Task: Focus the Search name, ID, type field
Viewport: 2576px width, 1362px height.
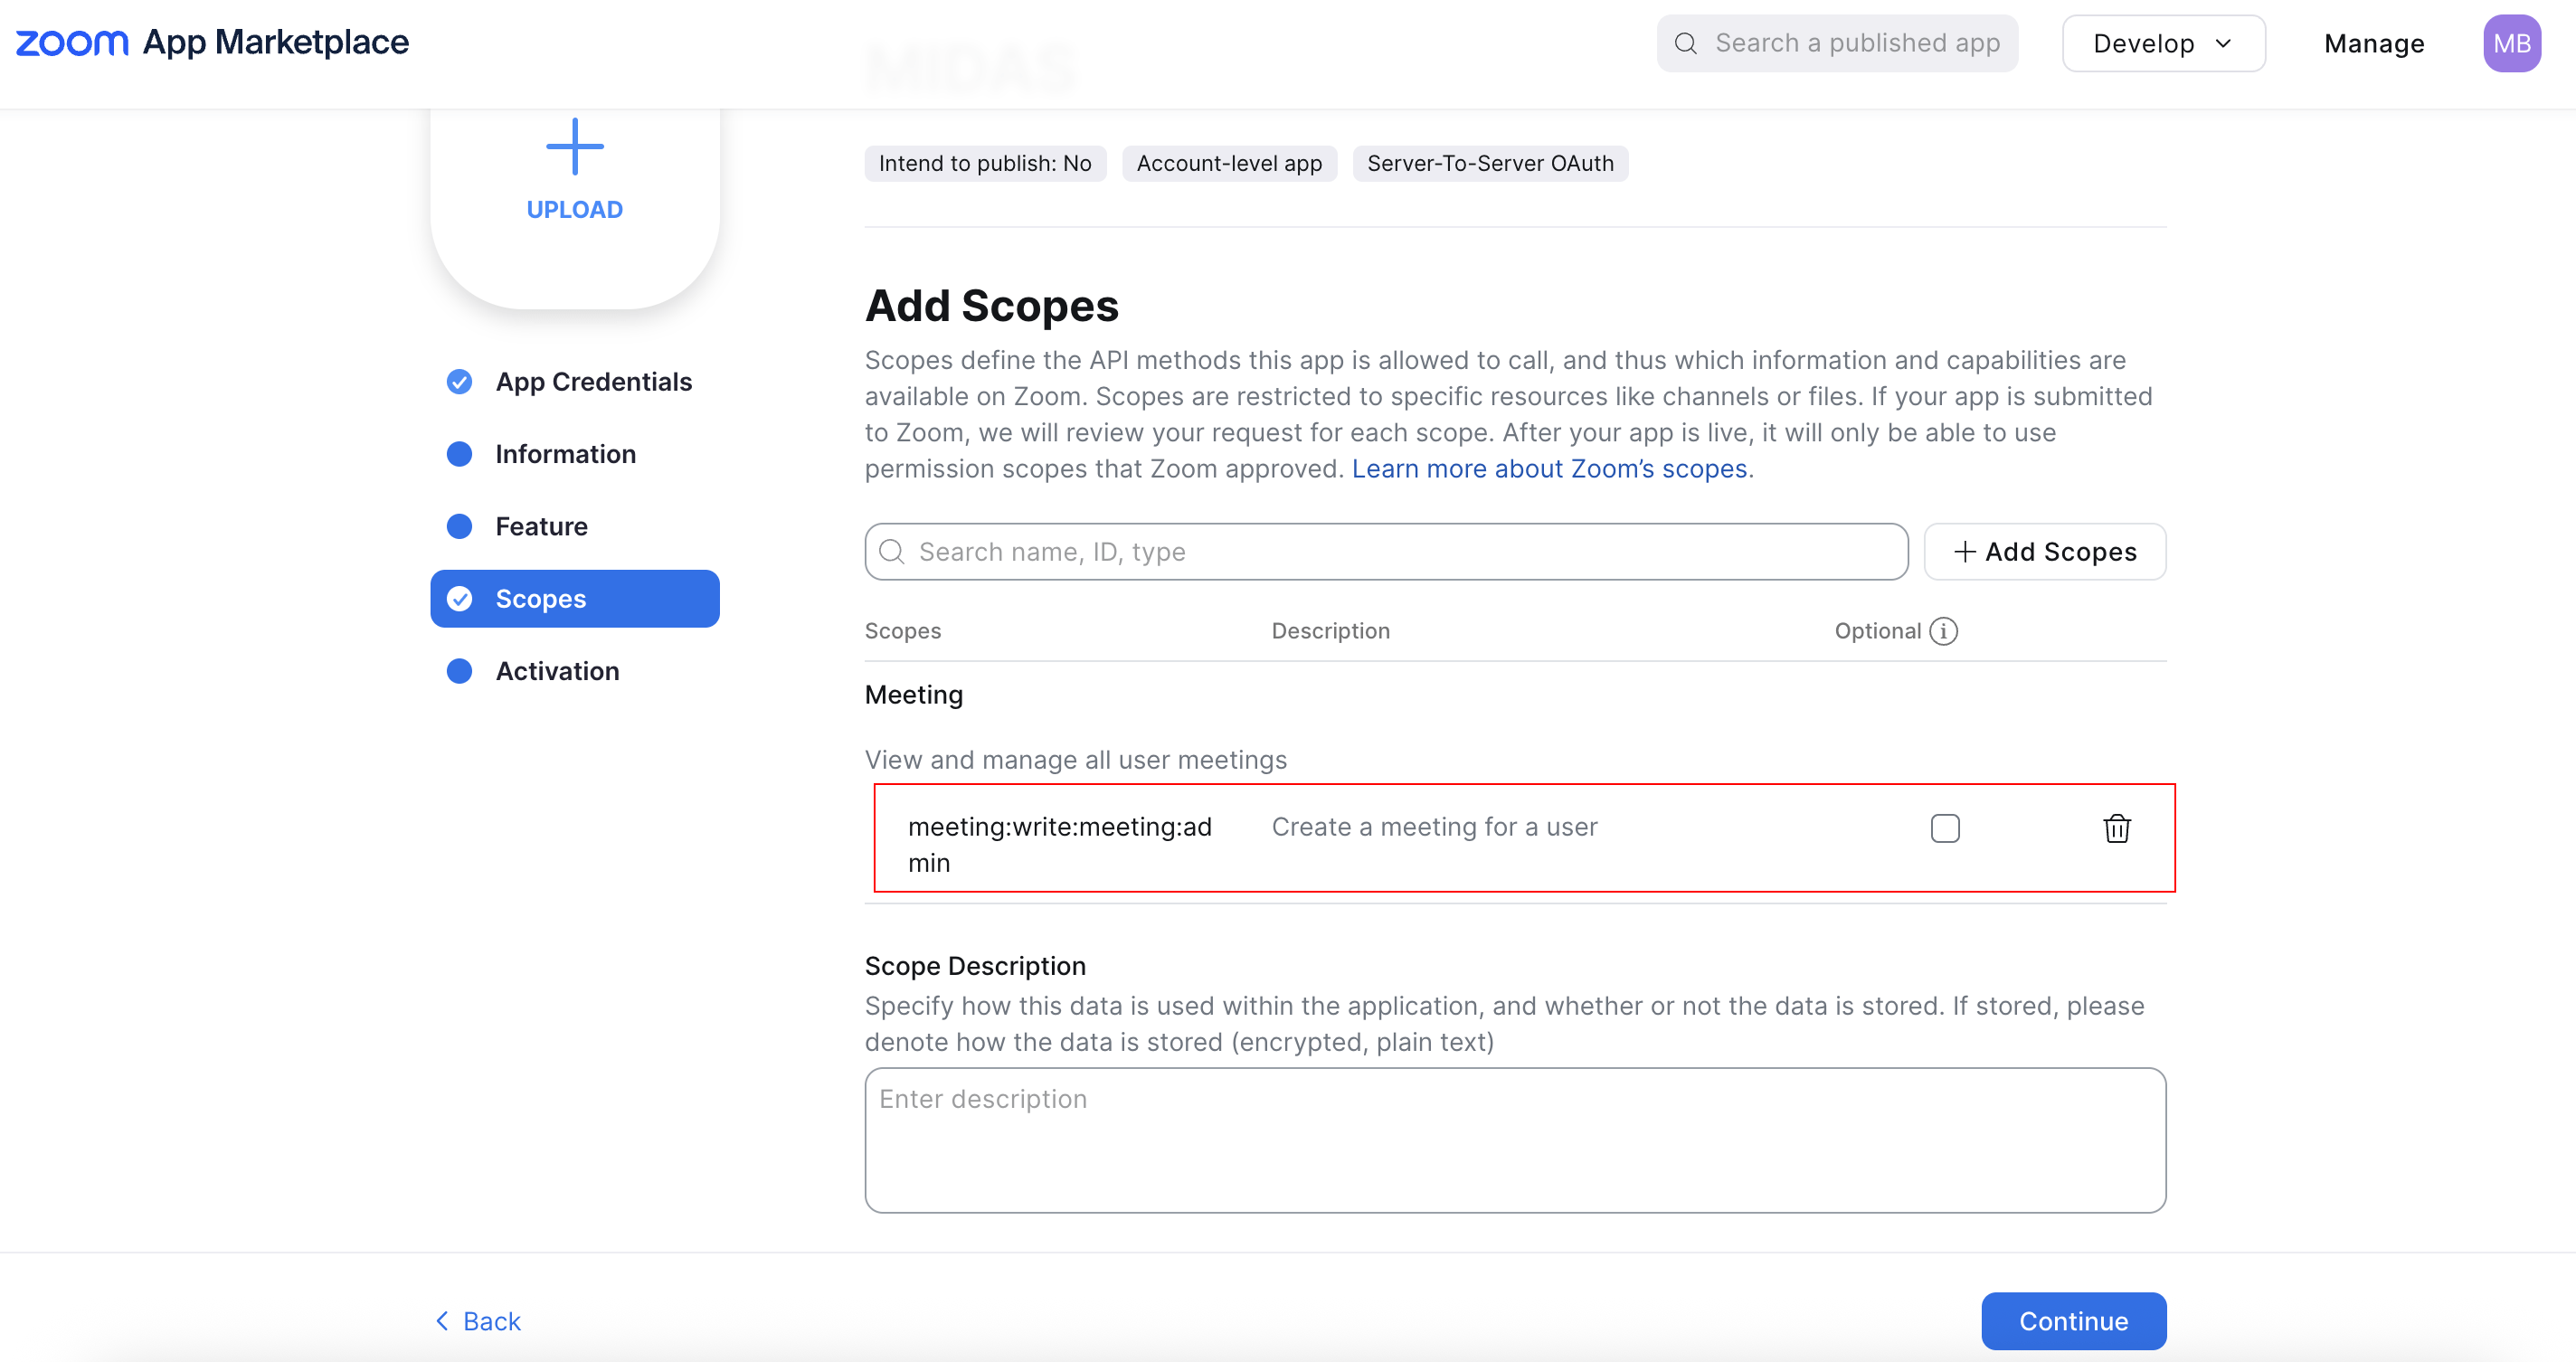Action: (x=1386, y=552)
